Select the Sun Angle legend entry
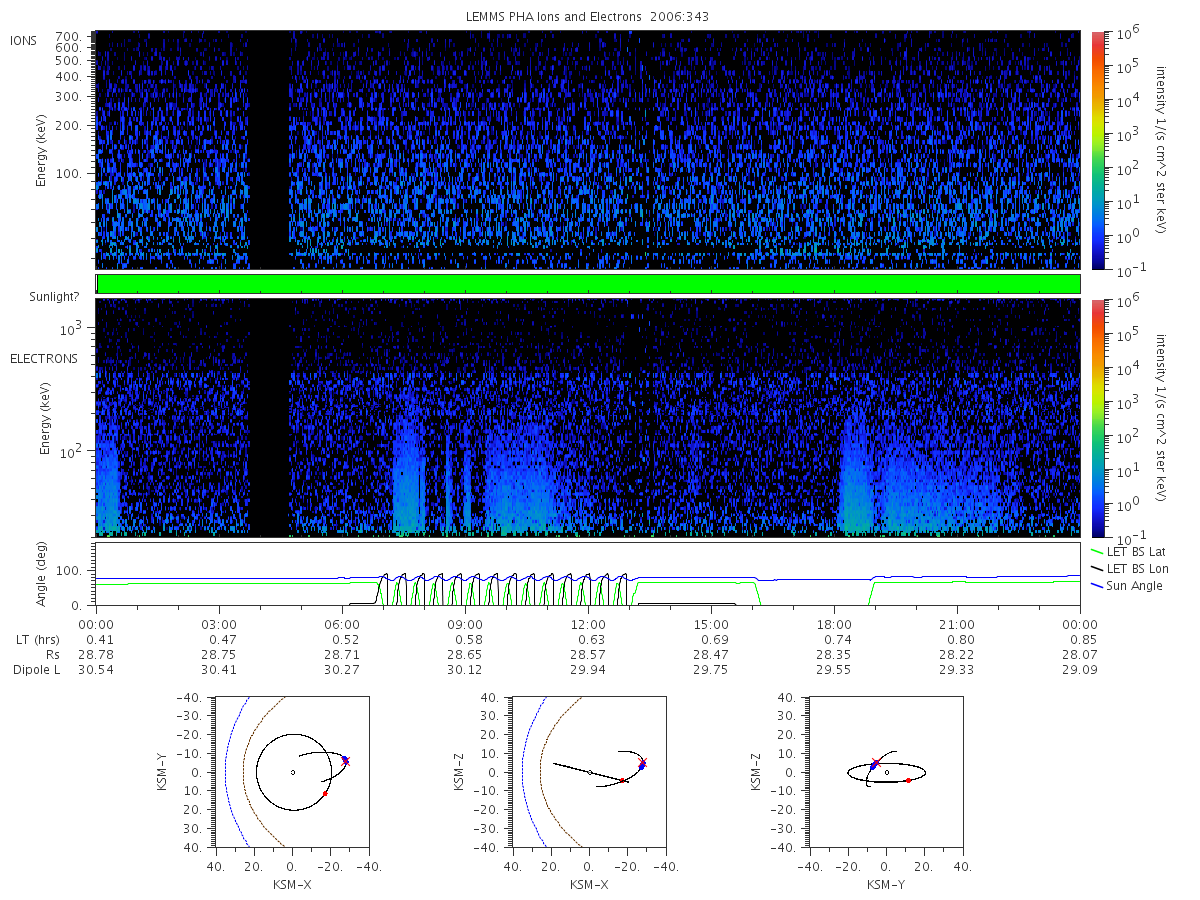Screen dimensions: 1200x900 (x=1127, y=585)
